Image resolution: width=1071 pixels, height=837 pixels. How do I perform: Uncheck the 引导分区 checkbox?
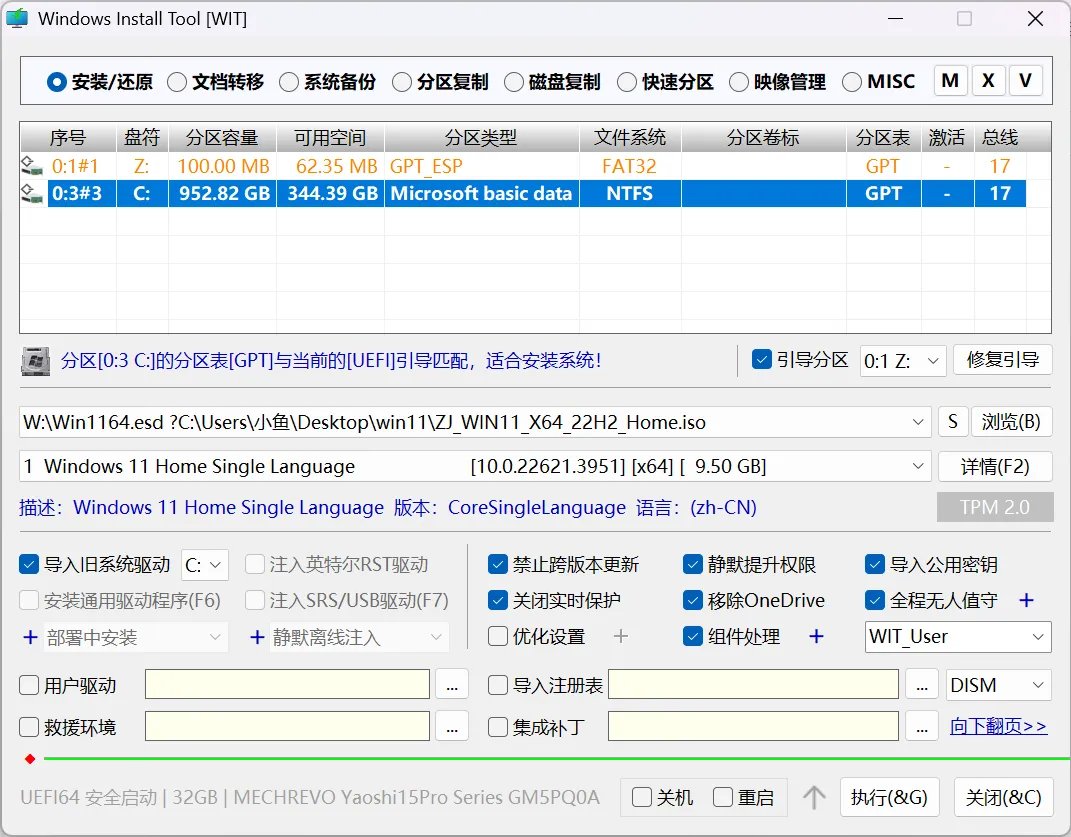tap(762, 359)
